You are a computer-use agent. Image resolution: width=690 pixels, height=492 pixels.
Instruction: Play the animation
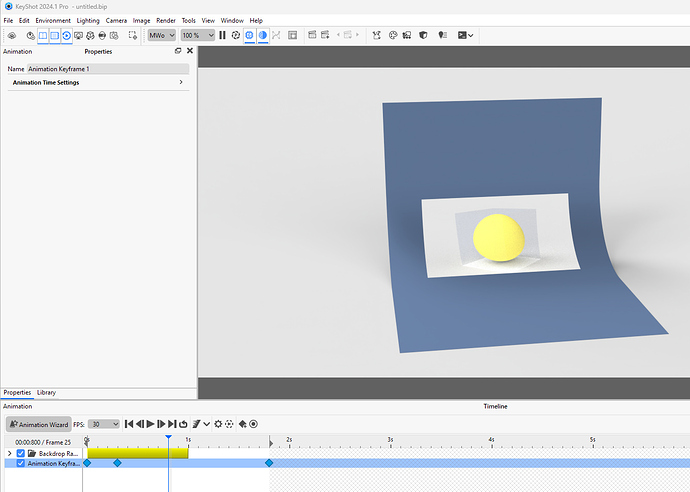click(x=150, y=424)
